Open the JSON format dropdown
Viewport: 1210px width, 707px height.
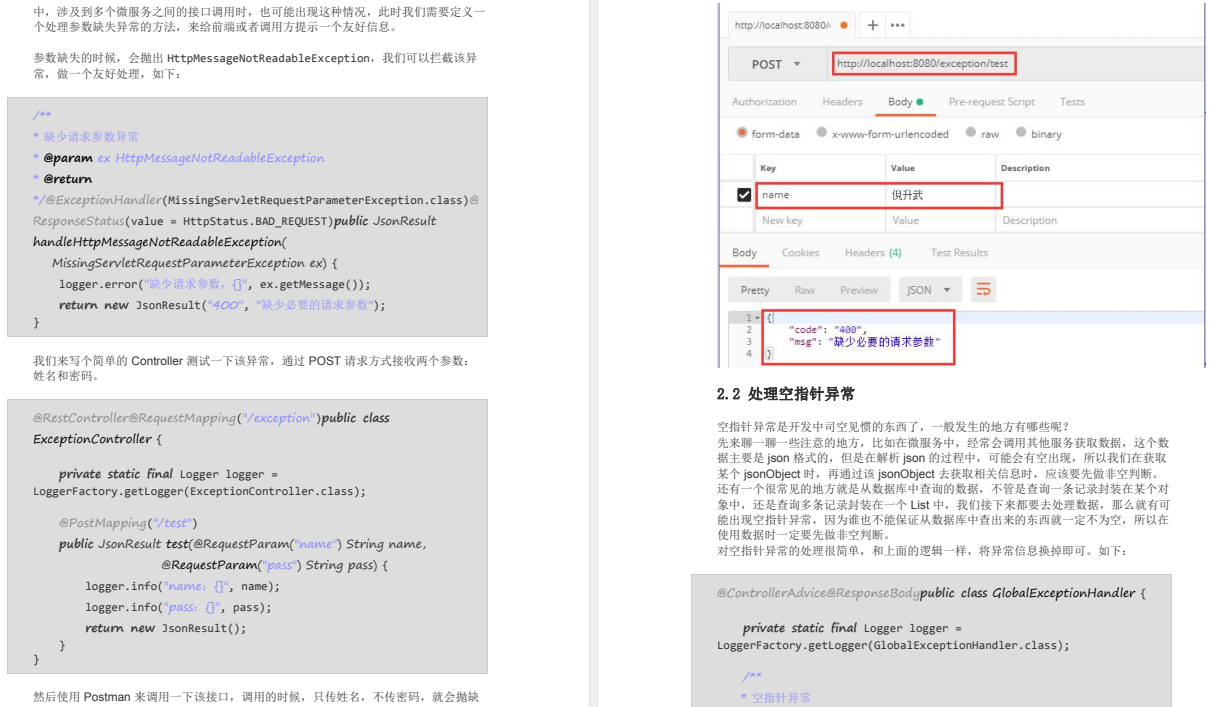tap(929, 290)
